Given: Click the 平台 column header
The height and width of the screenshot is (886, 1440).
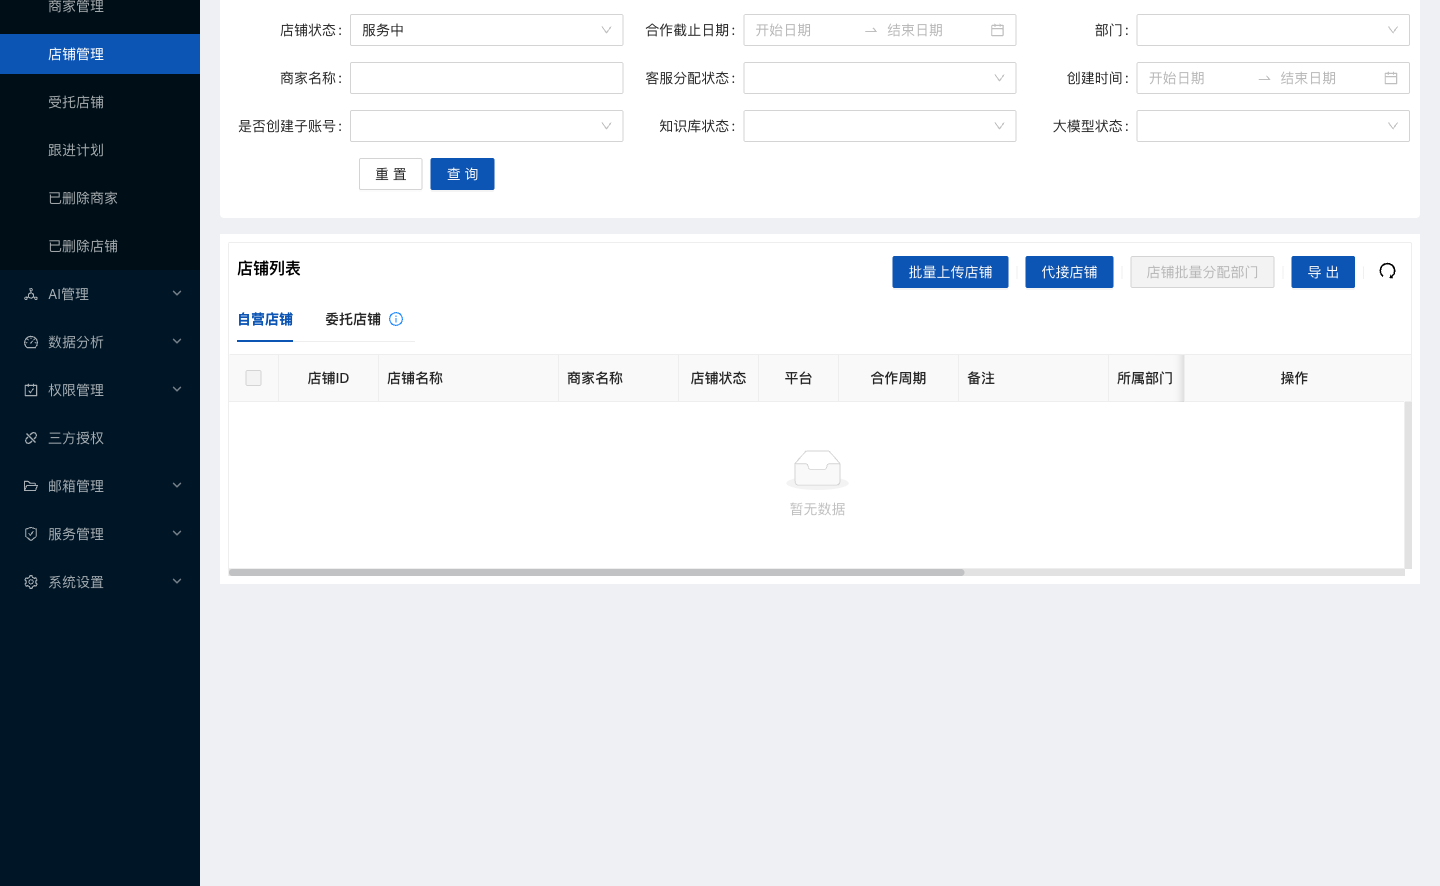Looking at the screenshot, I should tap(798, 378).
